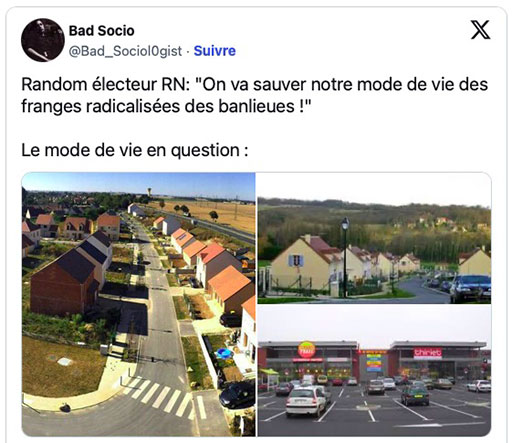Click the thiriet store sign in photo
Image resolution: width=512 pixels, height=443 pixels.
tap(428, 353)
